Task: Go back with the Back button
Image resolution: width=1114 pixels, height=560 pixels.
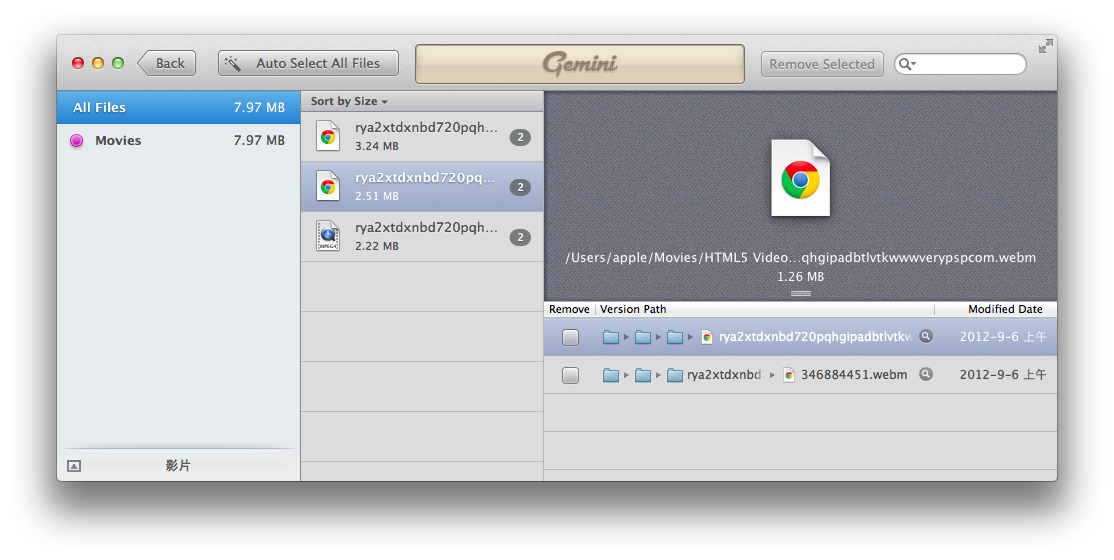Action: pyautogui.click(x=167, y=63)
